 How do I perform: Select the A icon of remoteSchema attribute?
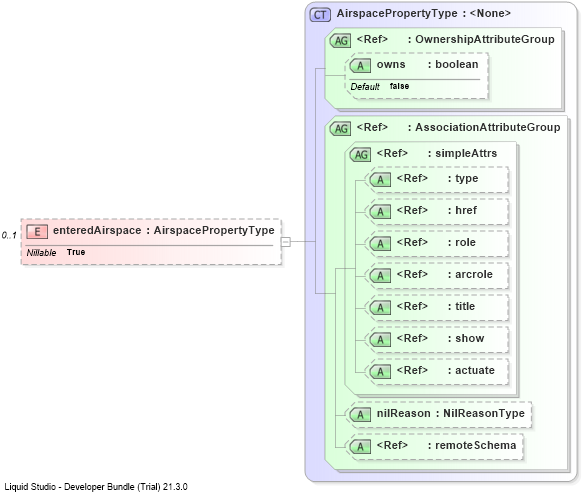360,447
